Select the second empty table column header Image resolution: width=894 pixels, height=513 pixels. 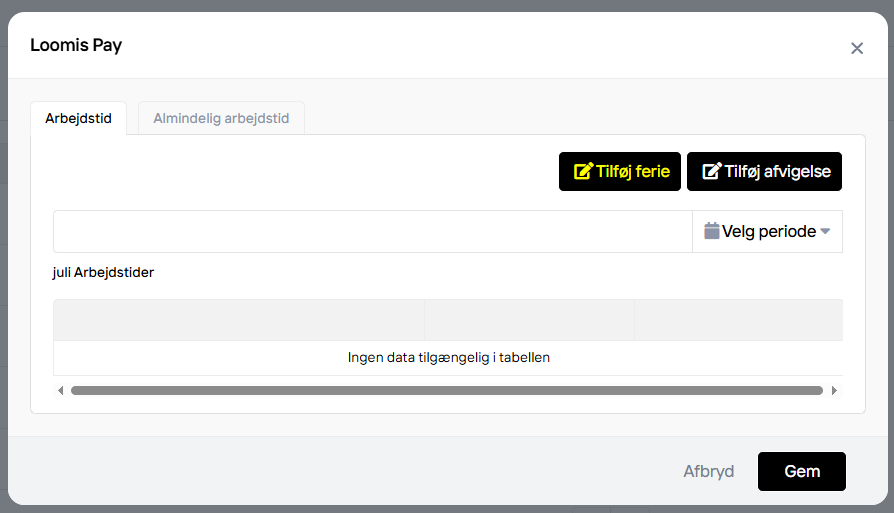coord(529,320)
